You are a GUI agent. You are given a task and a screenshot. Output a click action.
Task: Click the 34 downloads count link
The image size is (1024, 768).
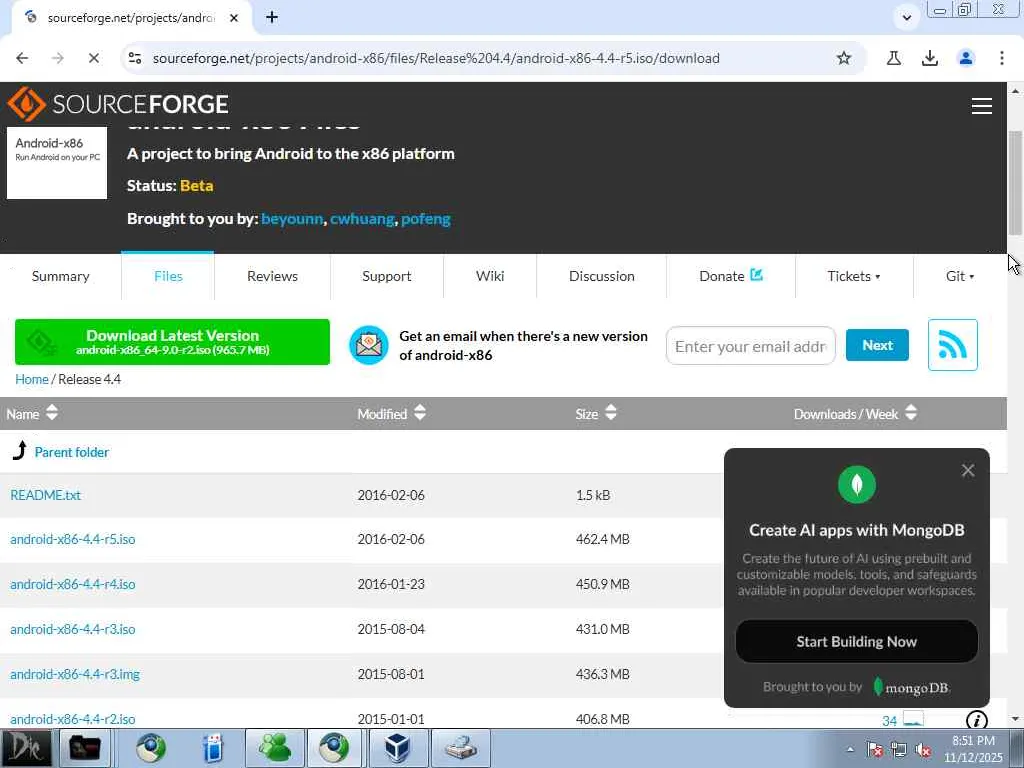pyautogui.click(x=889, y=721)
